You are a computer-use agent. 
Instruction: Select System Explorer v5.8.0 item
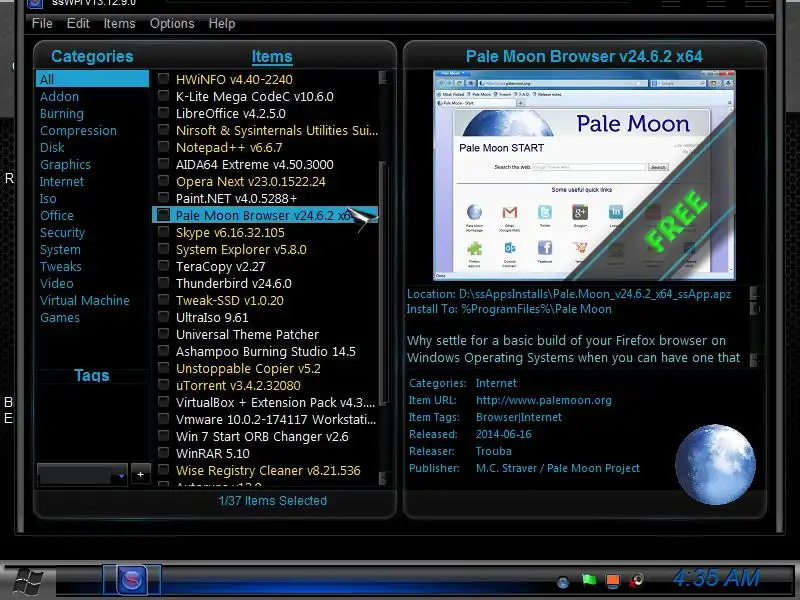(x=241, y=249)
